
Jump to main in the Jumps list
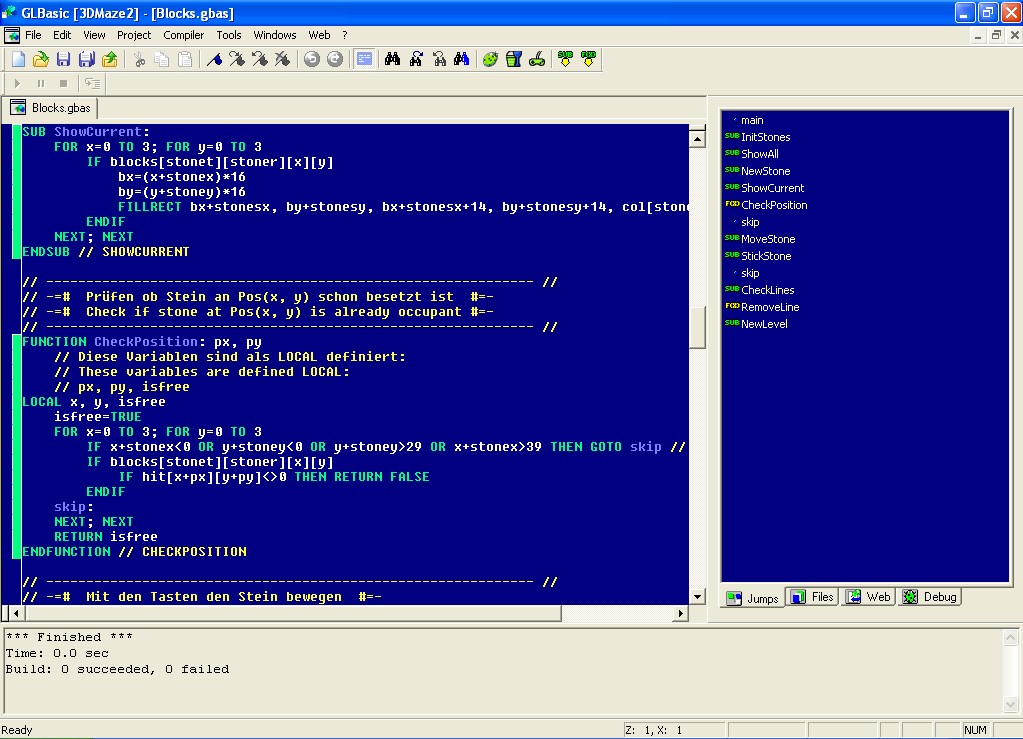(x=752, y=120)
